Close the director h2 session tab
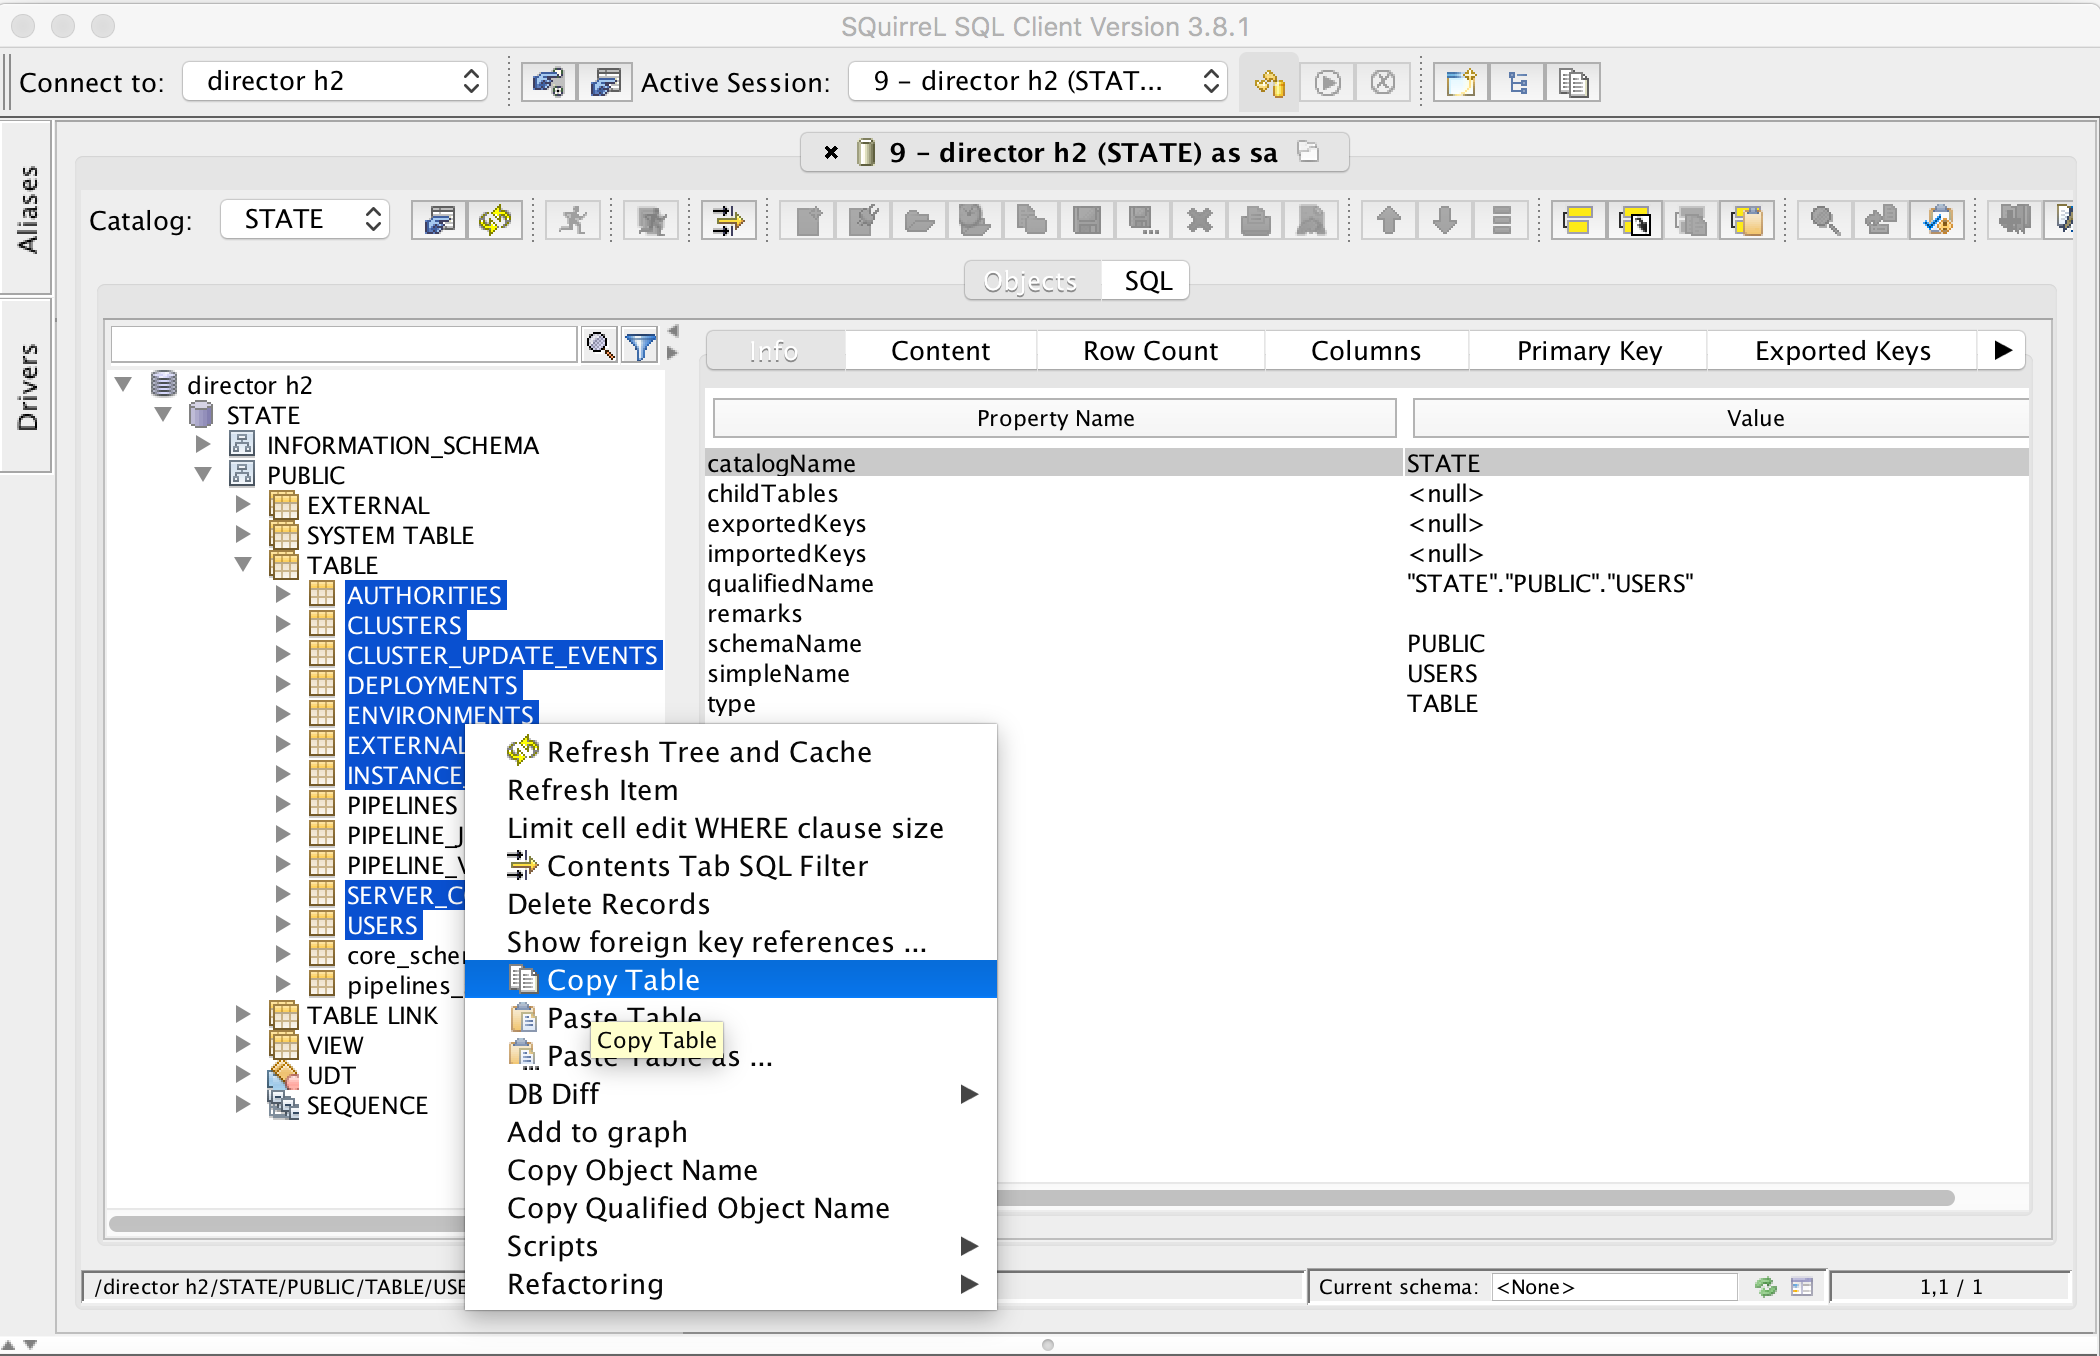The image size is (2100, 1356). pos(831,152)
